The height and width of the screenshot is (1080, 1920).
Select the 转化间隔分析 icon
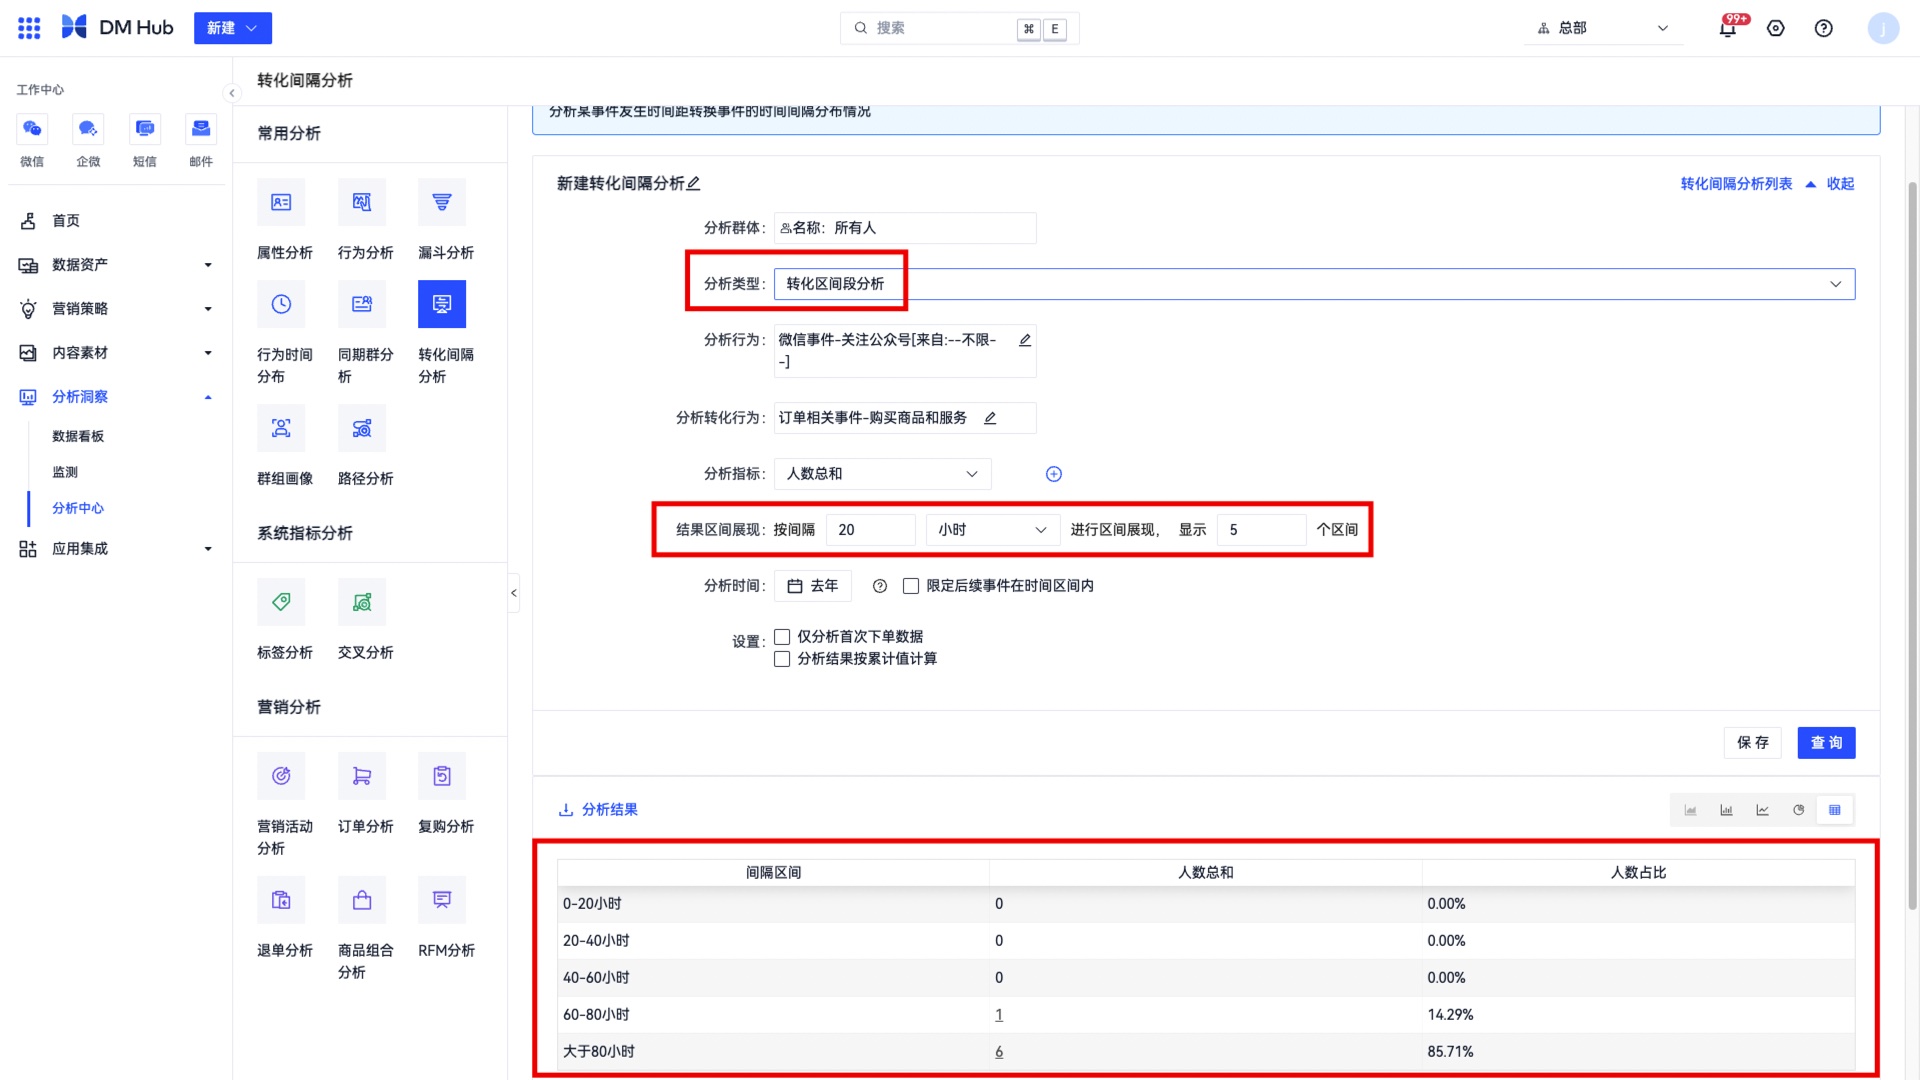point(442,304)
